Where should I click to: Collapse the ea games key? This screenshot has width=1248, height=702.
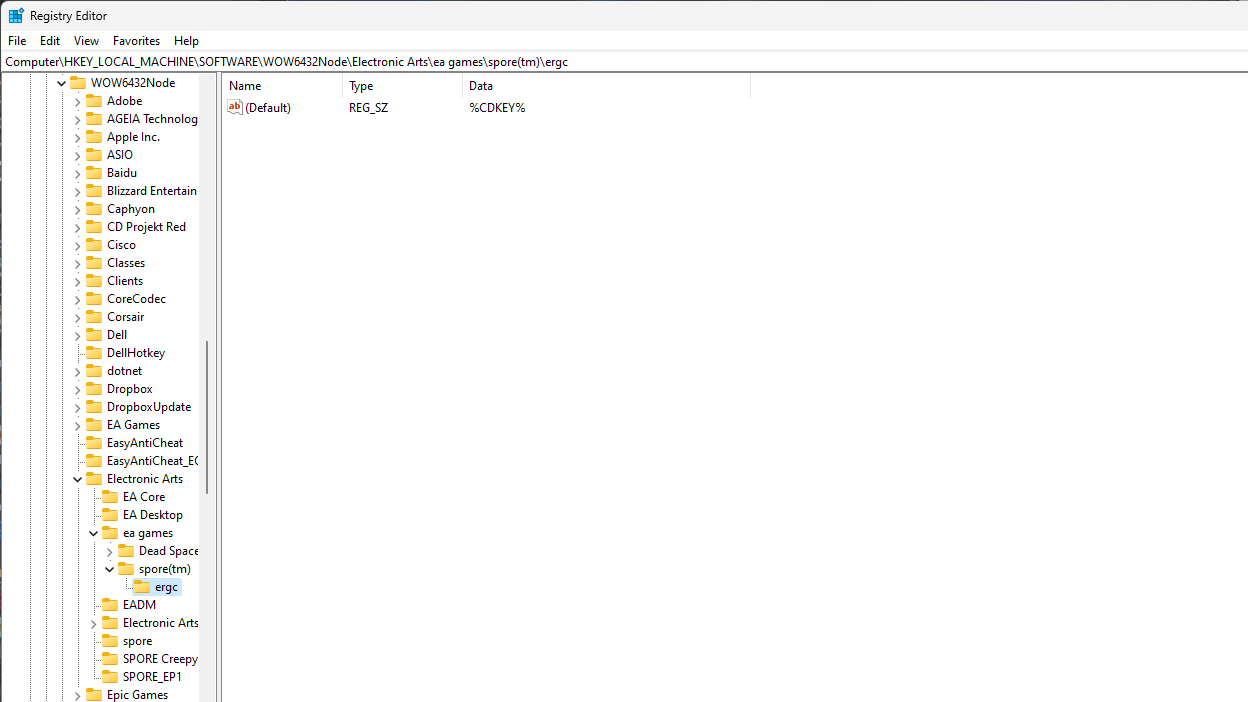93,533
